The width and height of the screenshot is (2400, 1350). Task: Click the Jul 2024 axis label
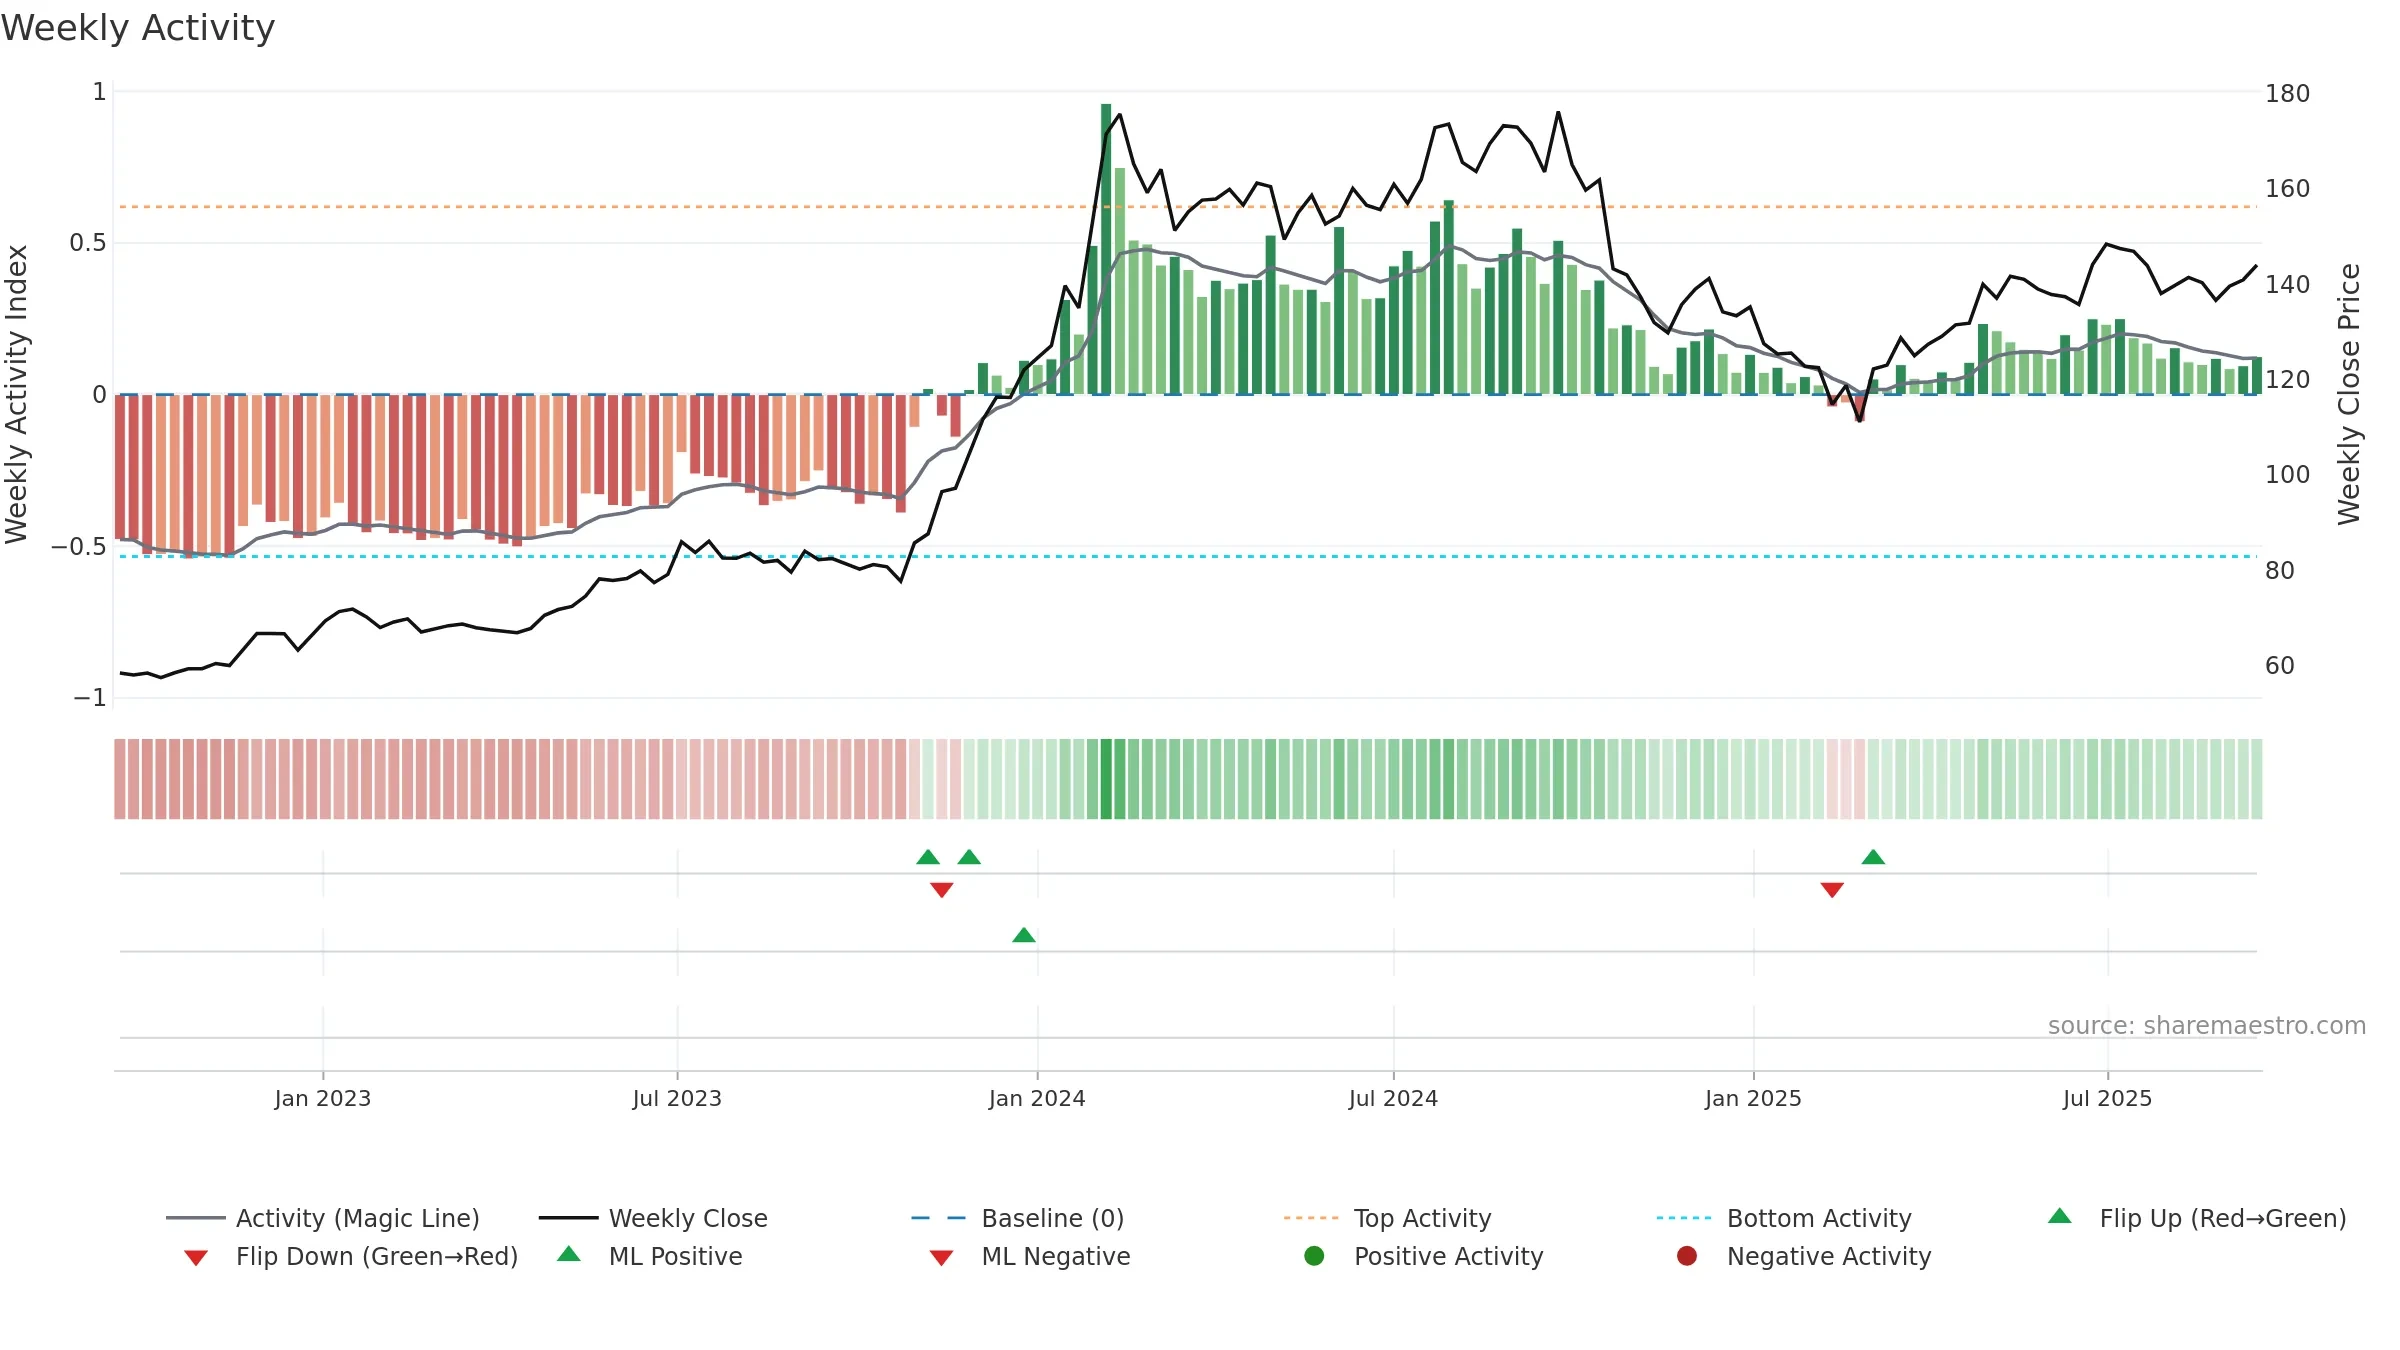pyautogui.click(x=1393, y=1098)
